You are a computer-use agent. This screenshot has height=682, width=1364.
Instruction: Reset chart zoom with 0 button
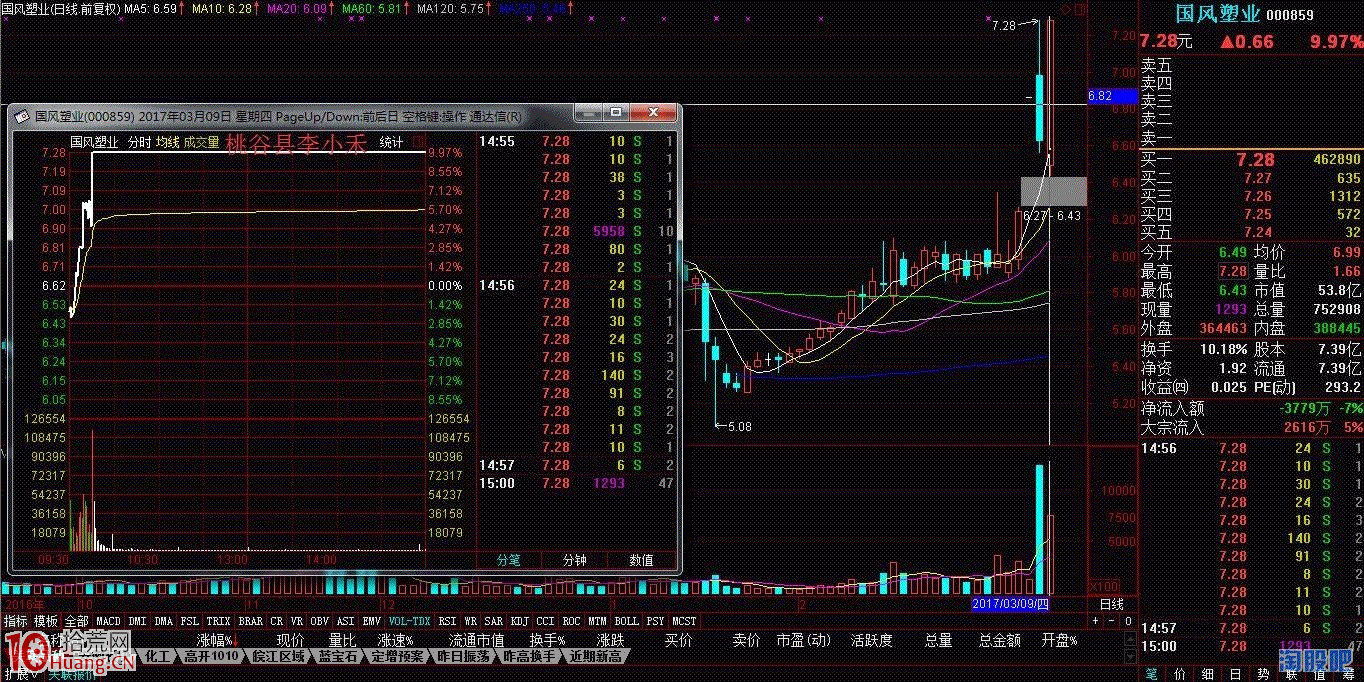(1128, 621)
